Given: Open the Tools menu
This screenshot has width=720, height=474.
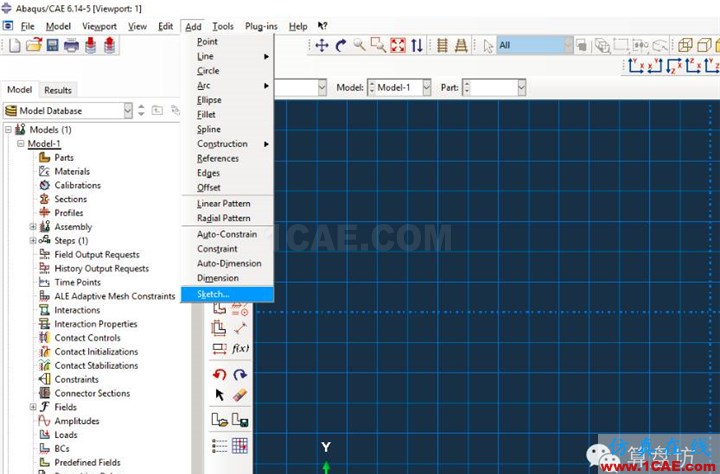Looking at the screenshot, I should (x=223, y=26).
